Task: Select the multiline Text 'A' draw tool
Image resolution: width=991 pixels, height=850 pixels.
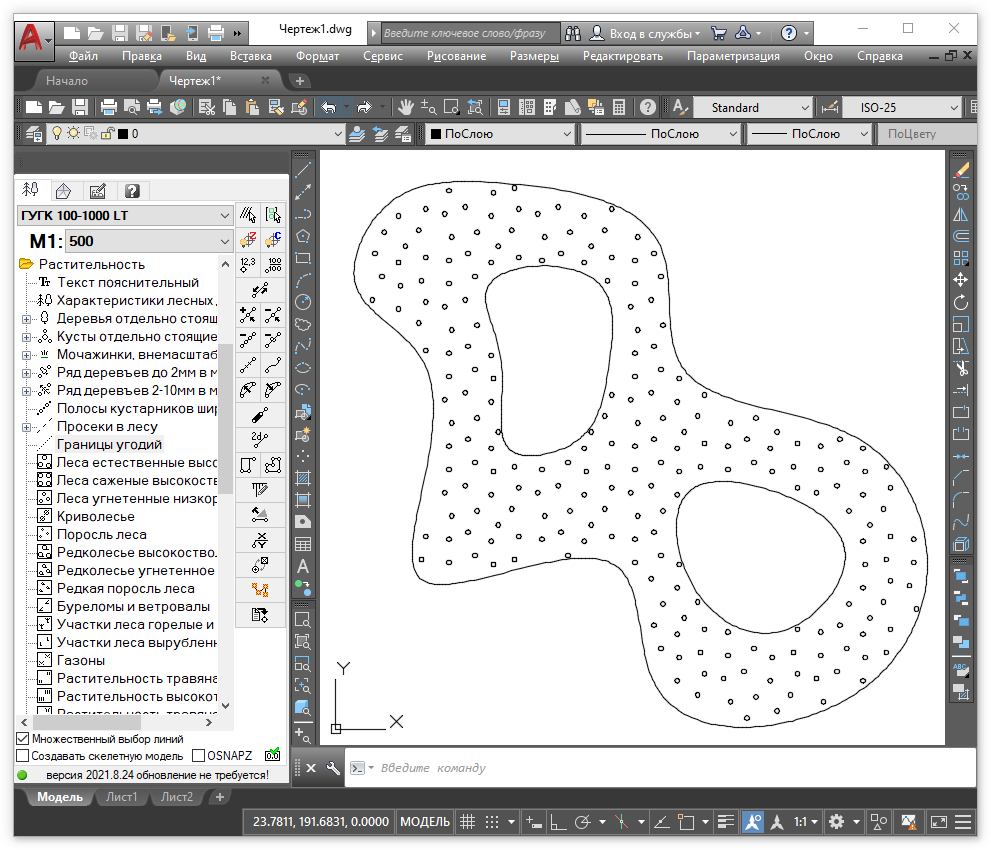Action: point(303,567)
